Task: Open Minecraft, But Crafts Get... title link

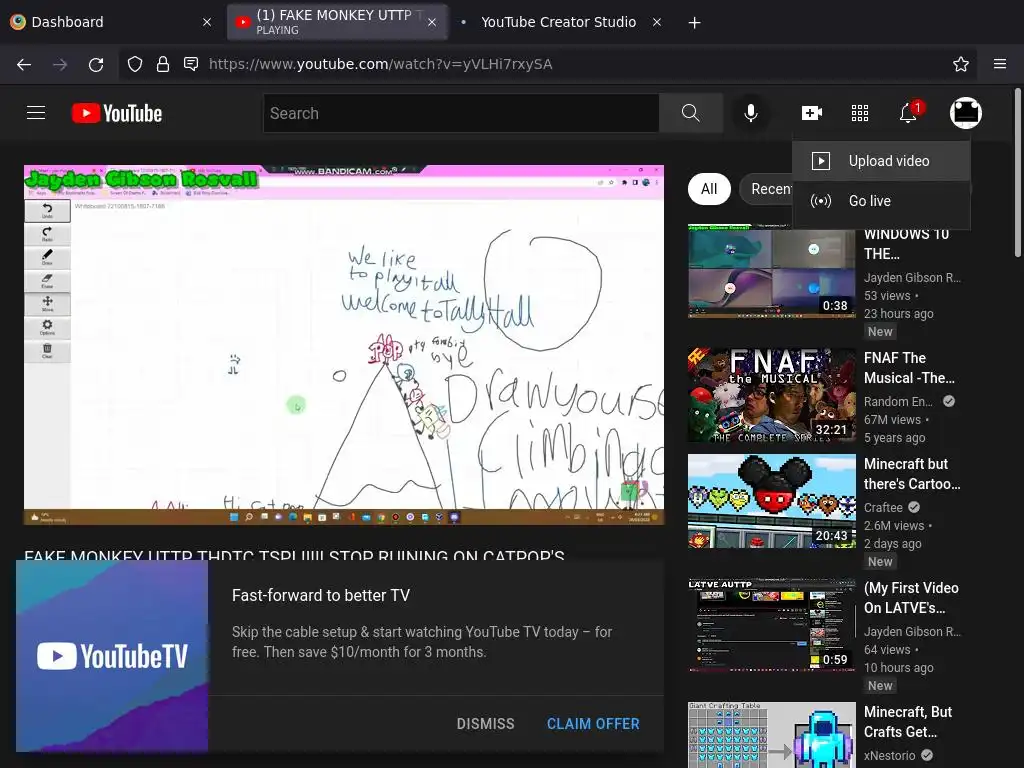Action: [x=908, y=722]
